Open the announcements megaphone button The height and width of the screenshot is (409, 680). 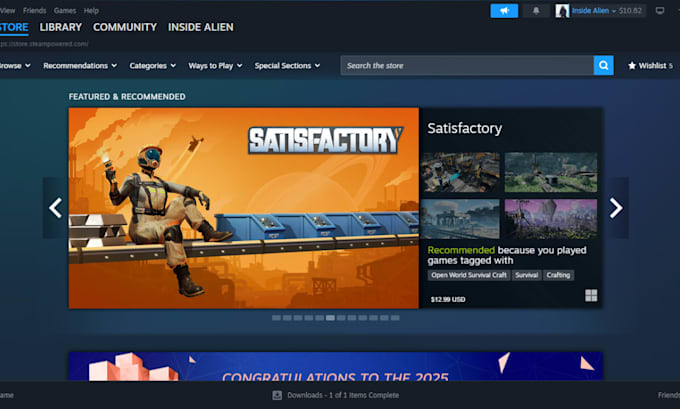coord(504,11)
